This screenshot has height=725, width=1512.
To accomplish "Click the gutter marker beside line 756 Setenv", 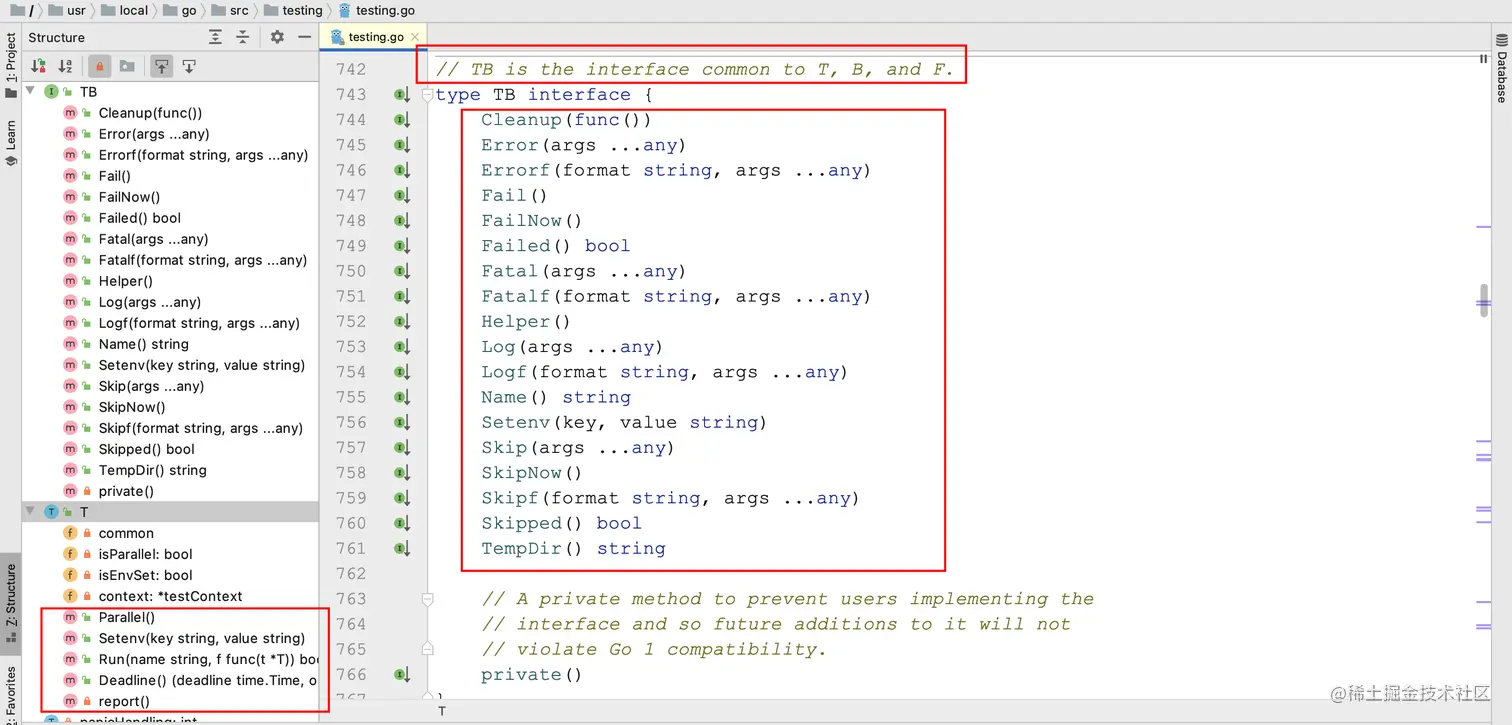I will point(402,423).
